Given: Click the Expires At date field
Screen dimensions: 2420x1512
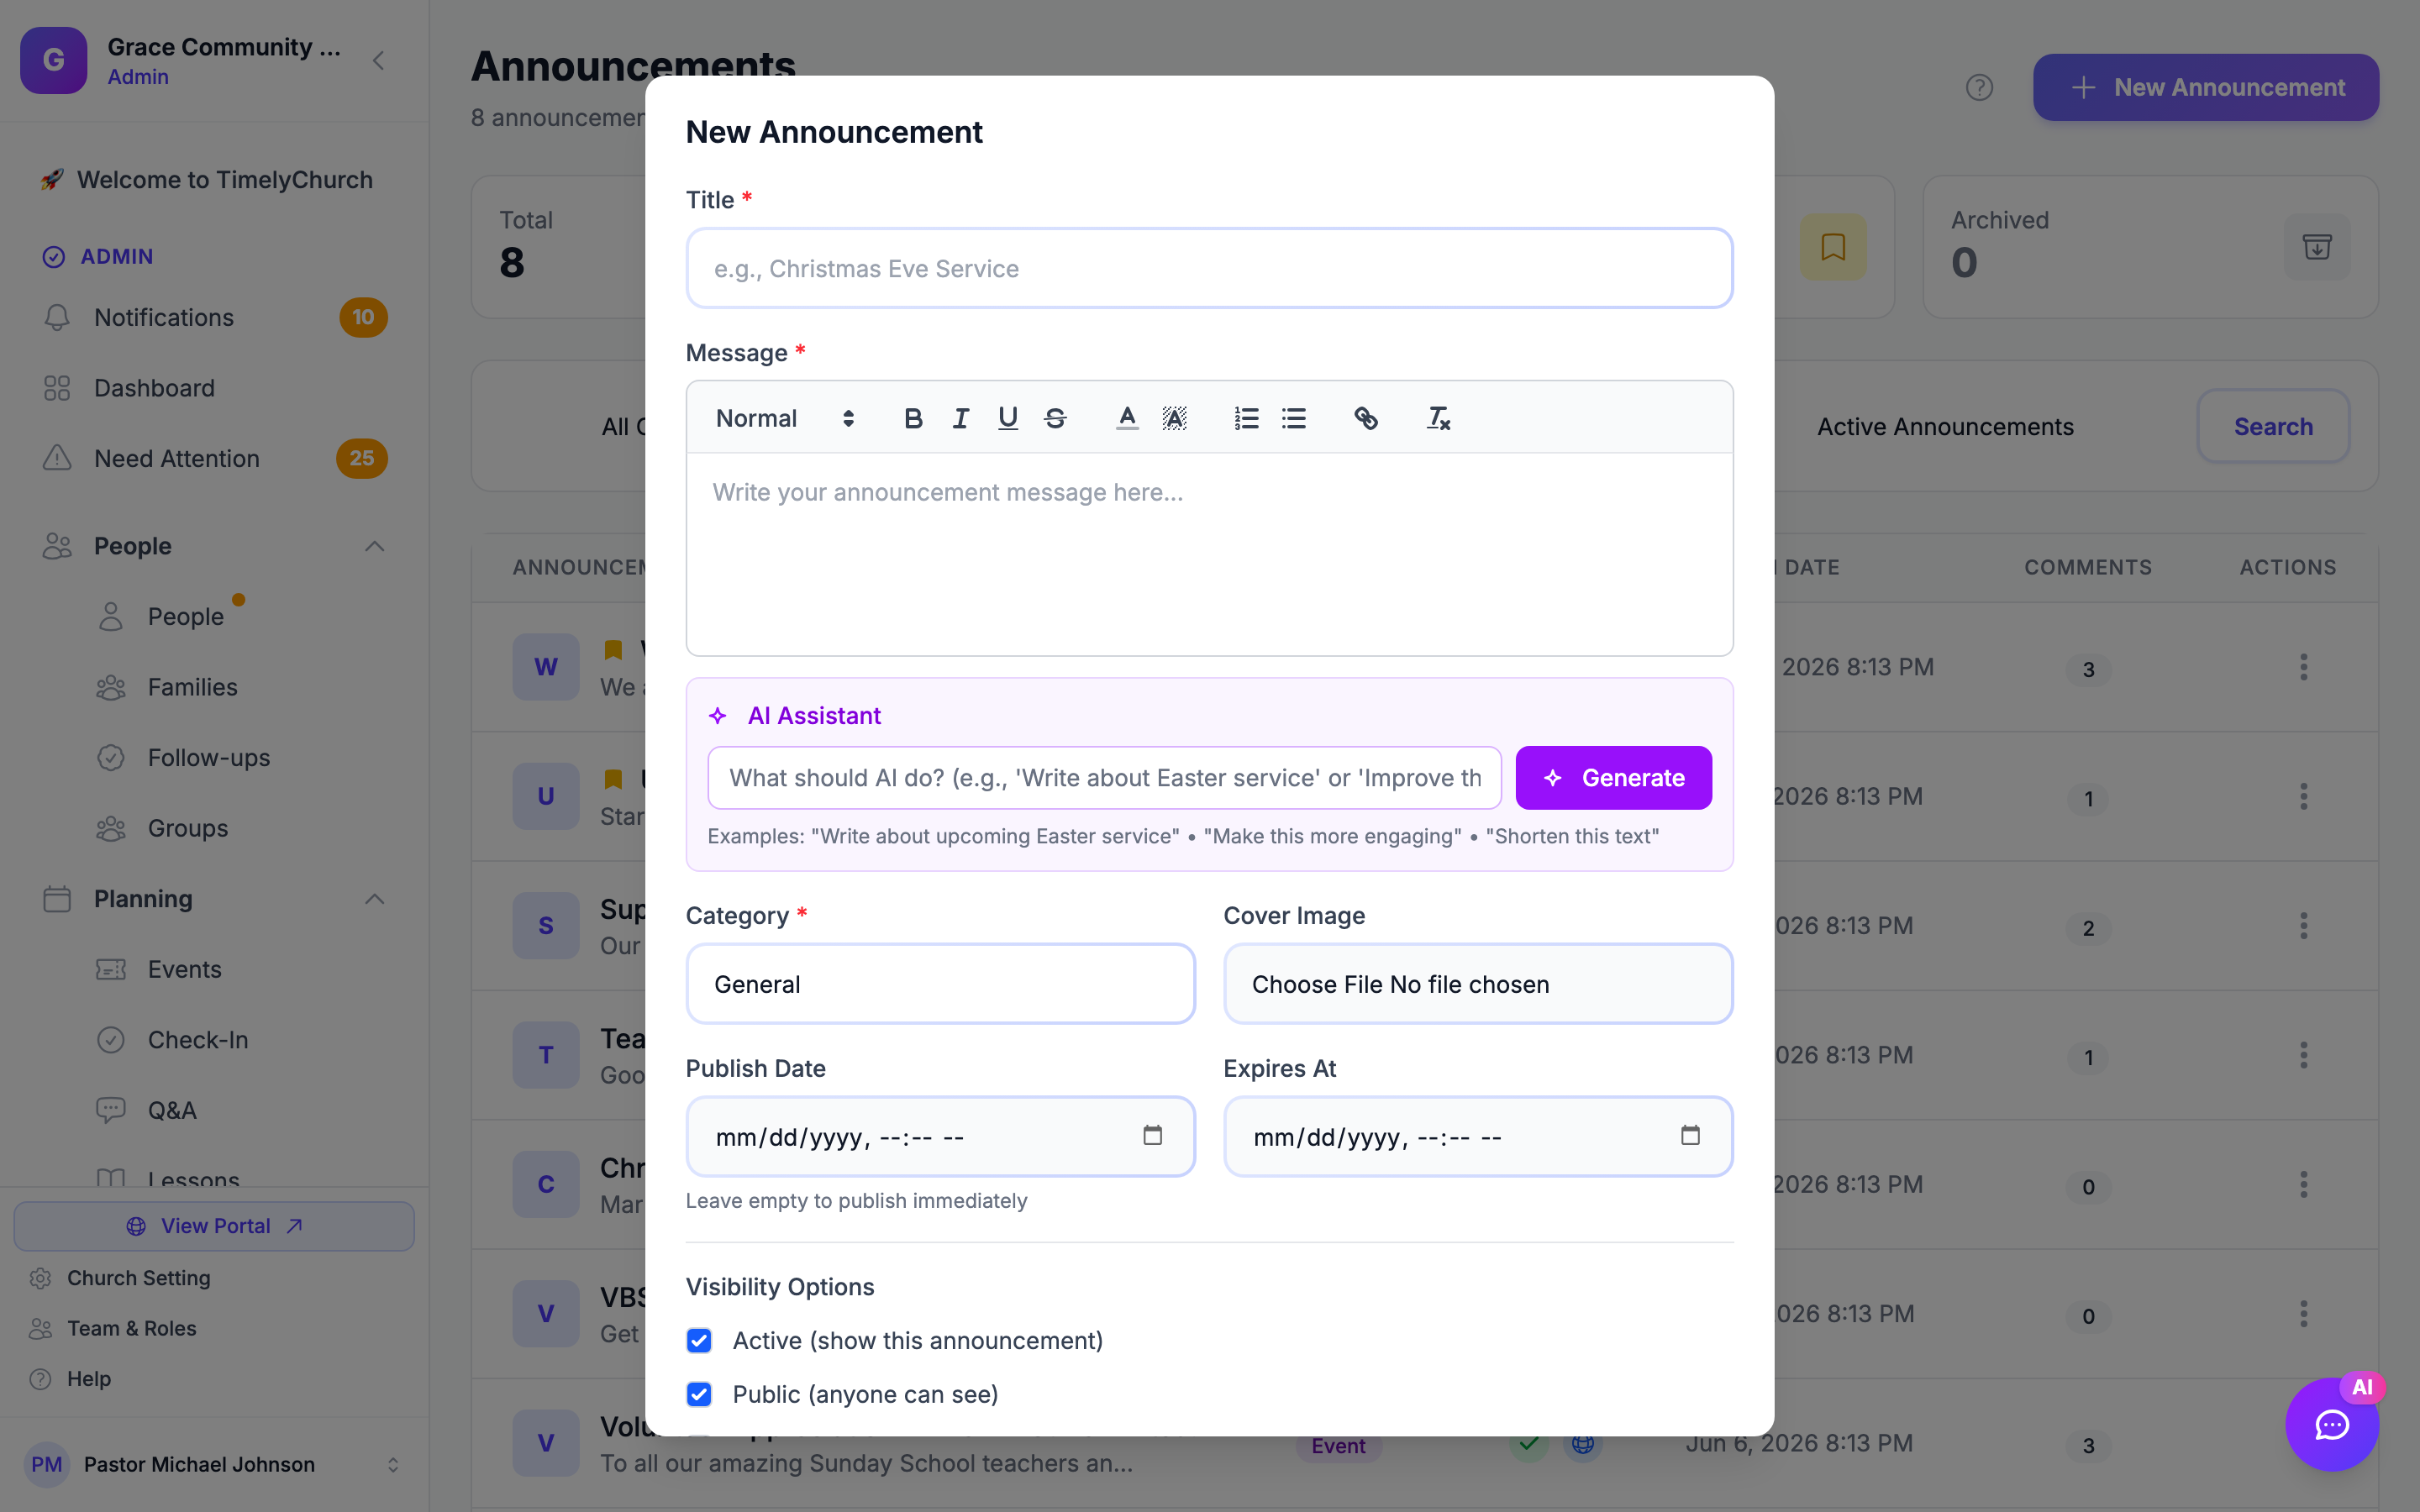Looking at the screenshot, I should tap(1478, 1136).
